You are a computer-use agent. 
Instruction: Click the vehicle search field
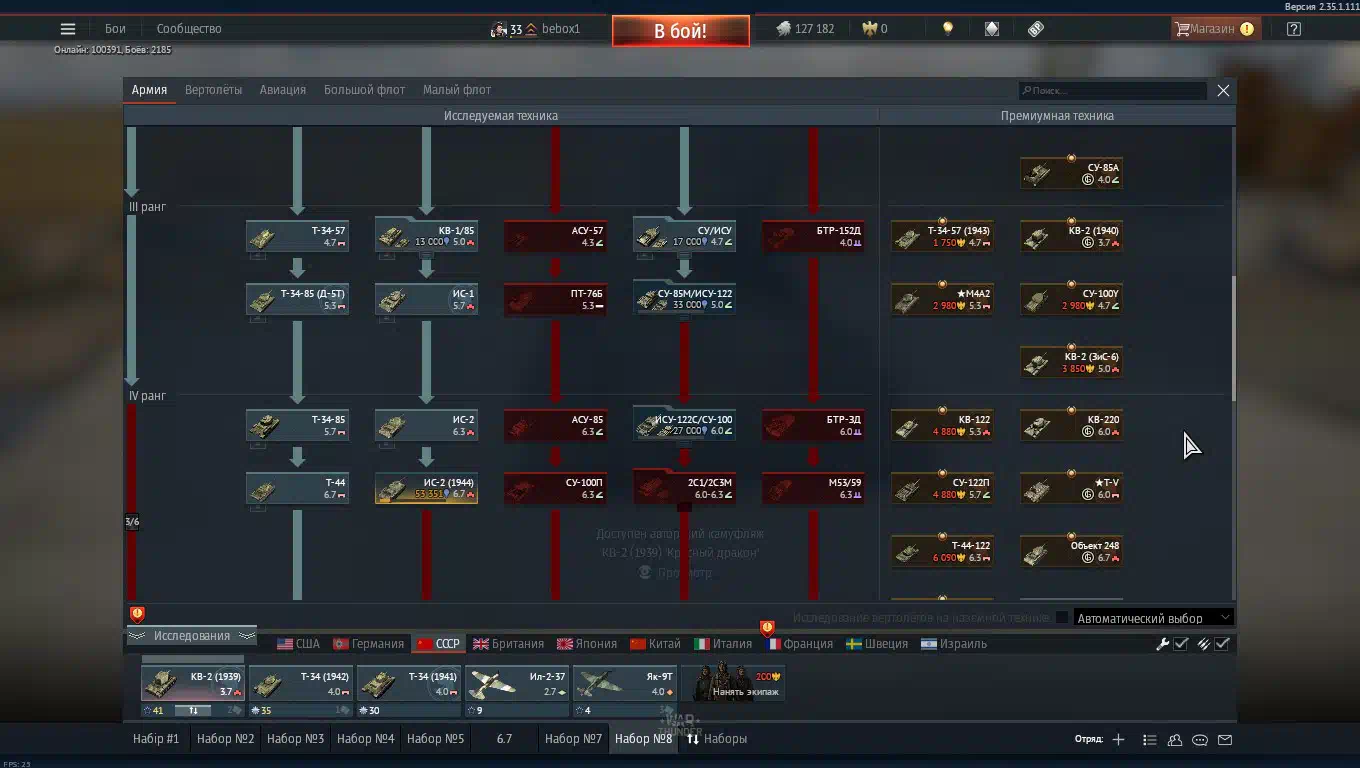pyautogui.click(x=1113, y=91)
